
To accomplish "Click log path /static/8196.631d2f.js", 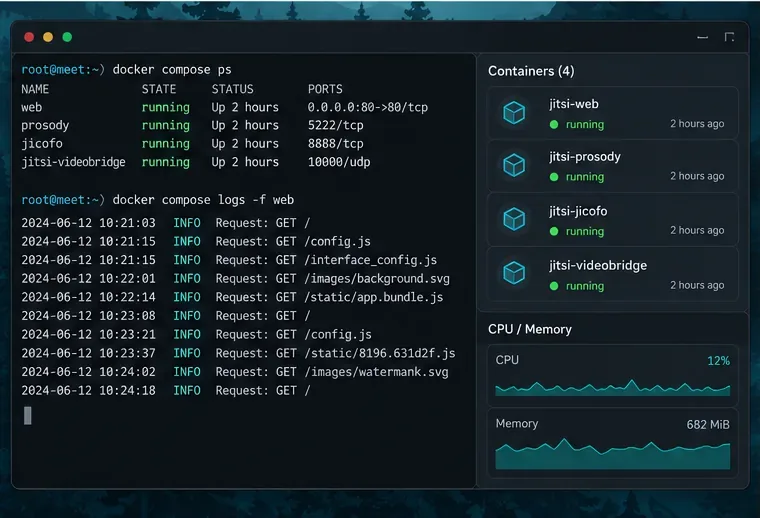I will [x=380, y=353].
